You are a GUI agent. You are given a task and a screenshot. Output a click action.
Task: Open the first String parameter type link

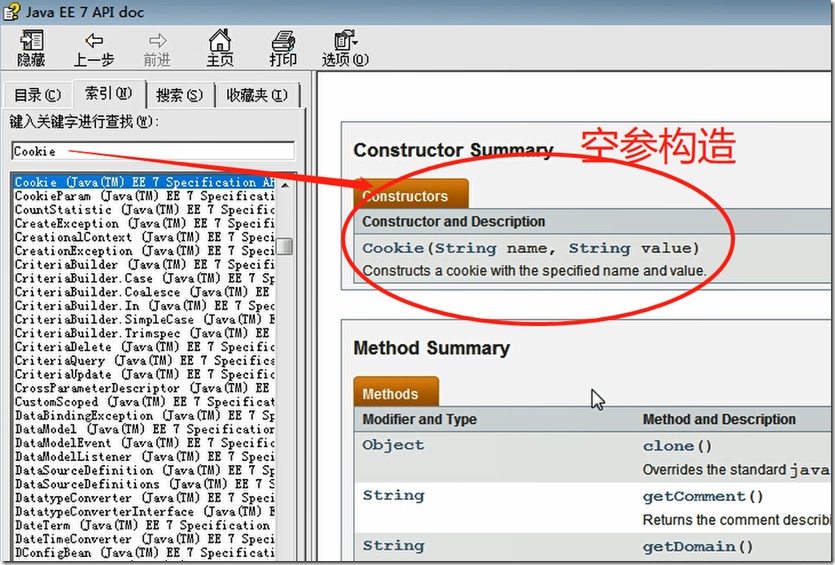point(466,248)
